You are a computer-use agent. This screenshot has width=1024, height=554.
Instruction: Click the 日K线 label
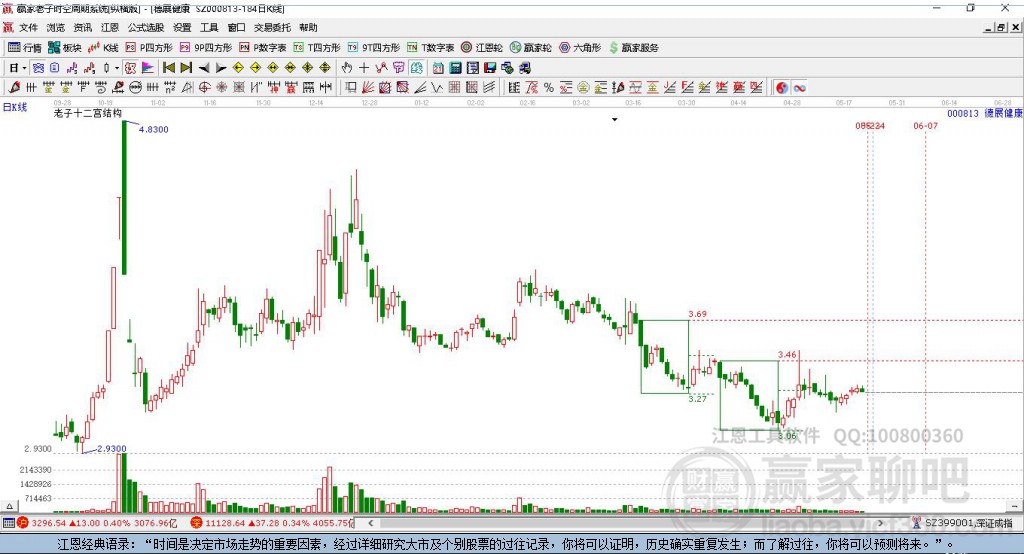15,107
